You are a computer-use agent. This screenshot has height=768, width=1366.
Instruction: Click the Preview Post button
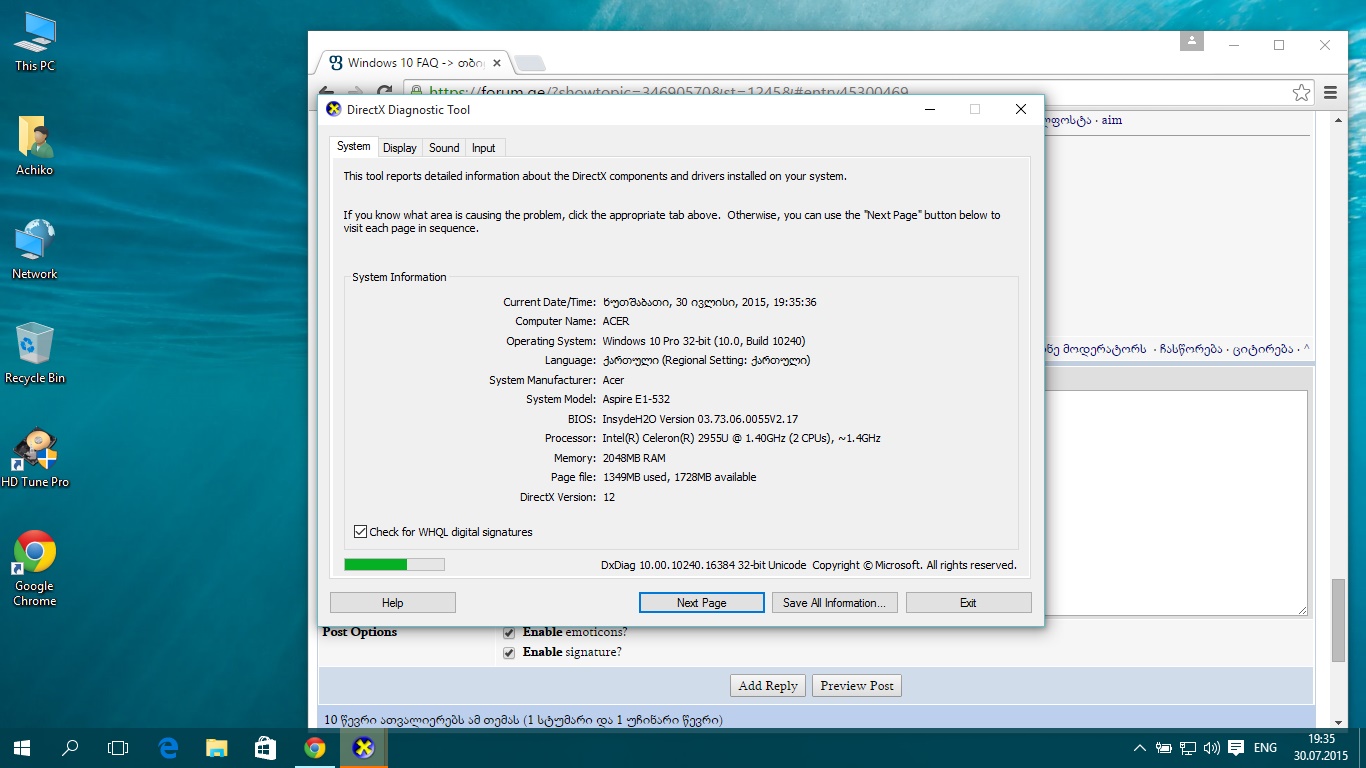click(857, 686)
